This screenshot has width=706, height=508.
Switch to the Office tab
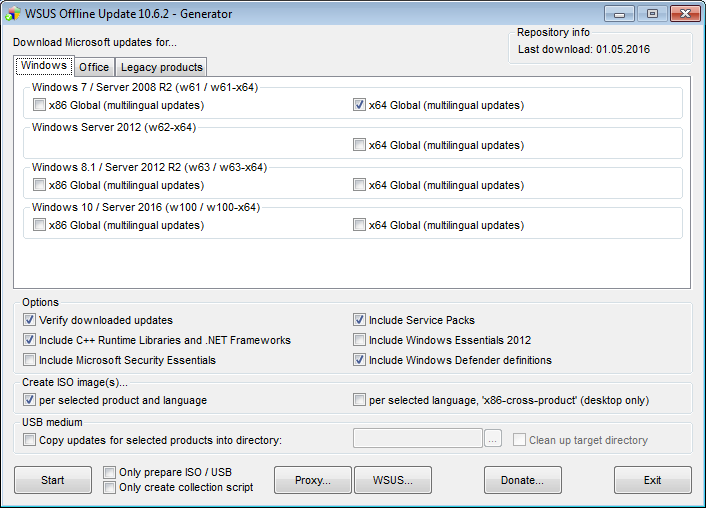pos(94,67)
